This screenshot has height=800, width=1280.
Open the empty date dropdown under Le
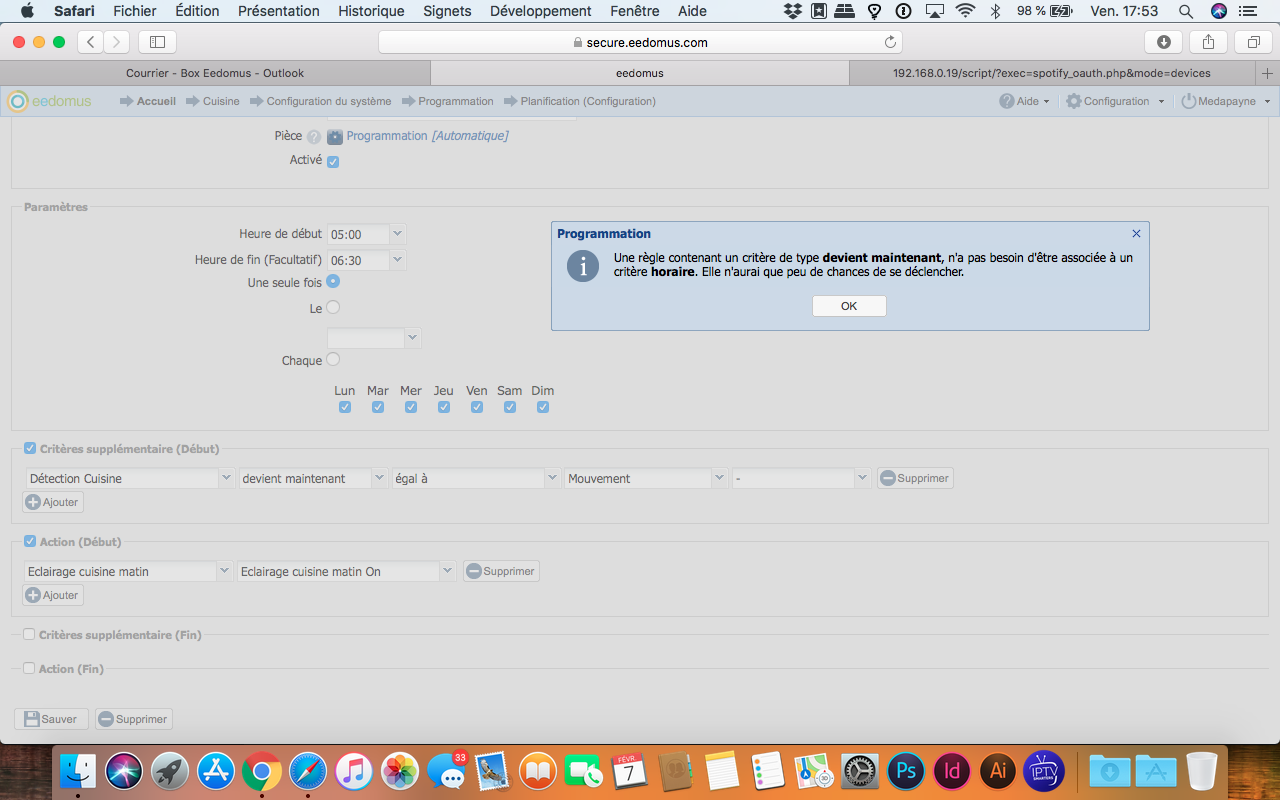pyautogui.click(x=412, y=338)
